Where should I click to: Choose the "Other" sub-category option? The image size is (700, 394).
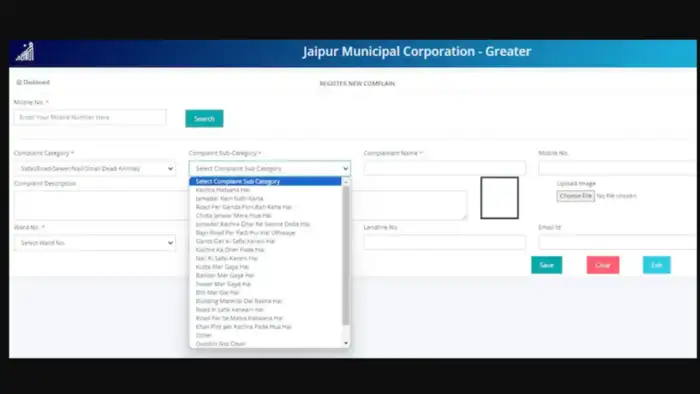(x=204, y=335)
